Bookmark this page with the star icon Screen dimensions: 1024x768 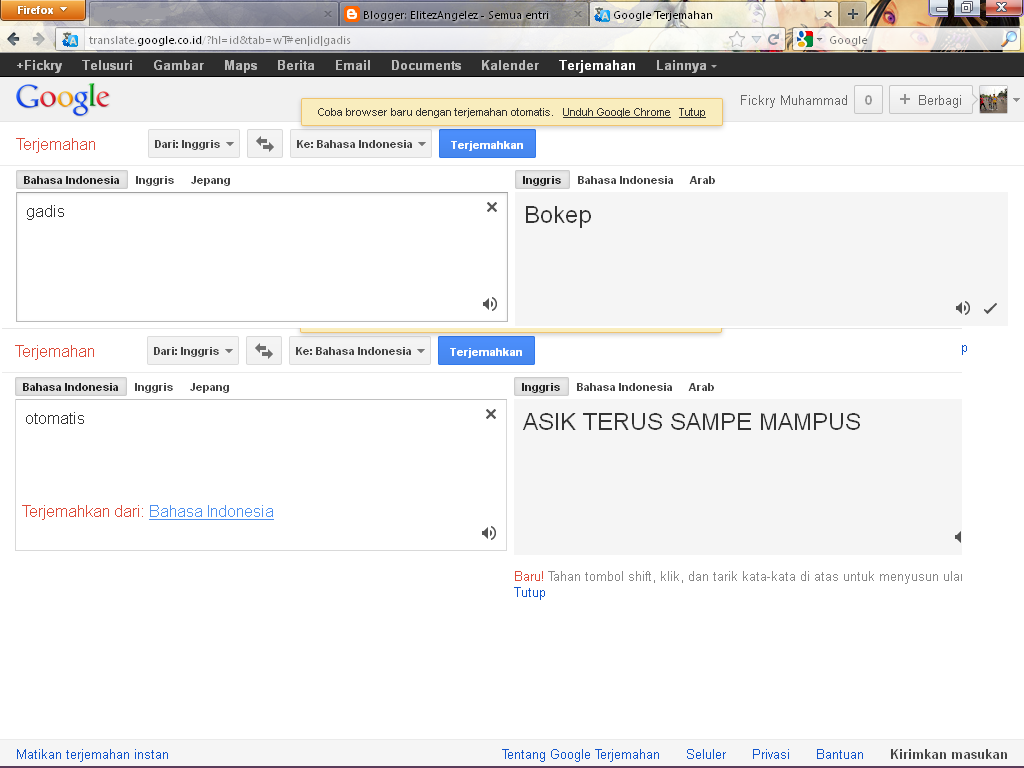[x=737, y=40]
